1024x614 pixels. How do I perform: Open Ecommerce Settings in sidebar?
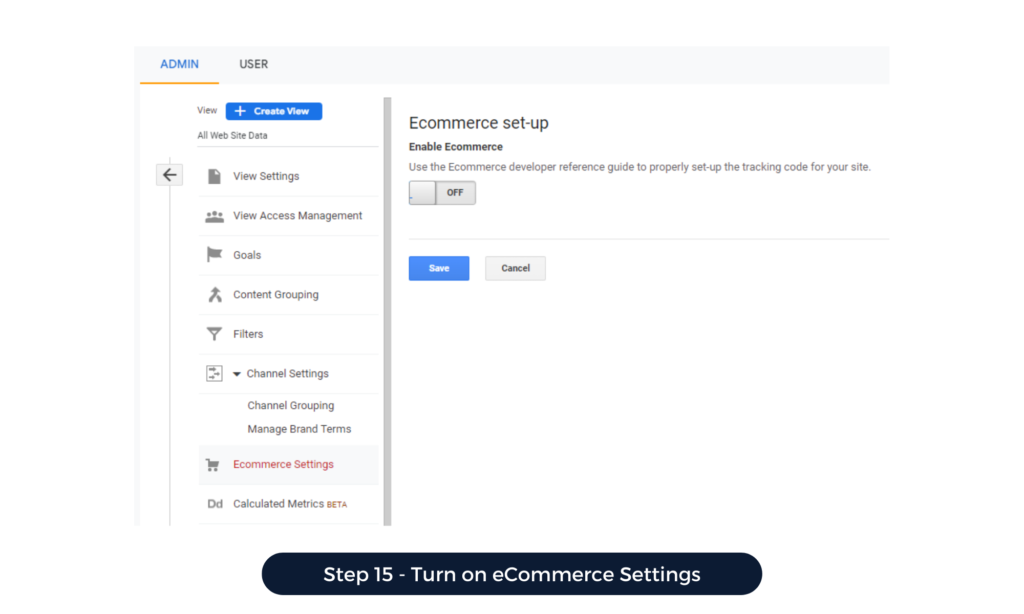(x=283, y=465)
